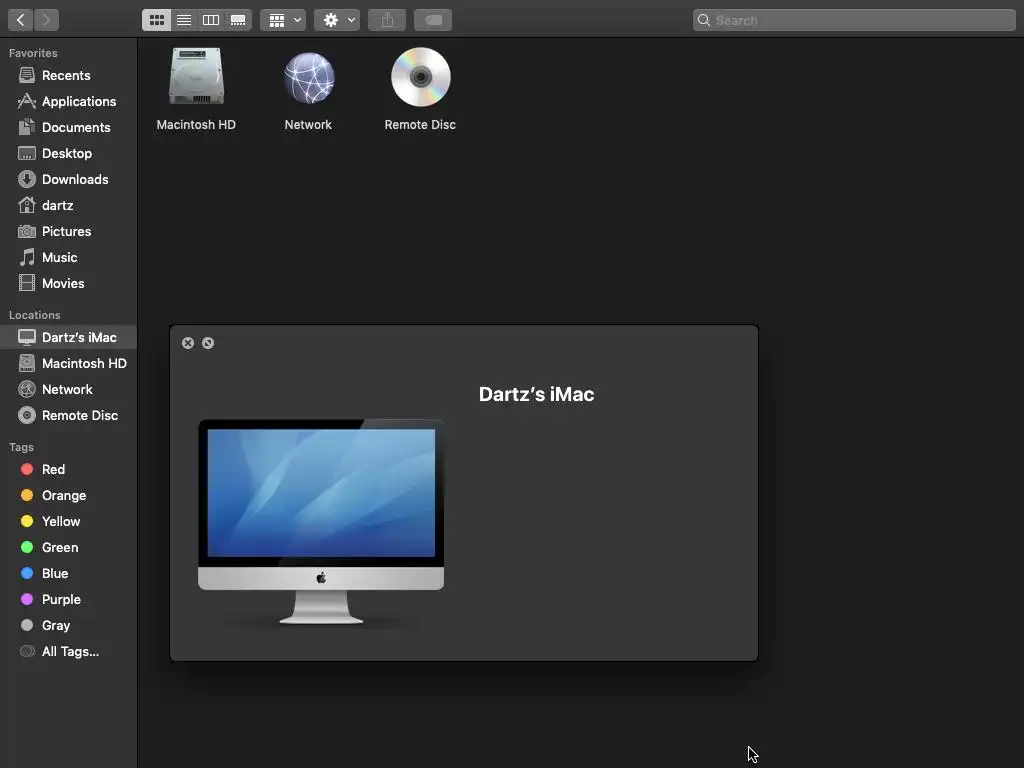Go back with the left arrow button

[21, 20]
